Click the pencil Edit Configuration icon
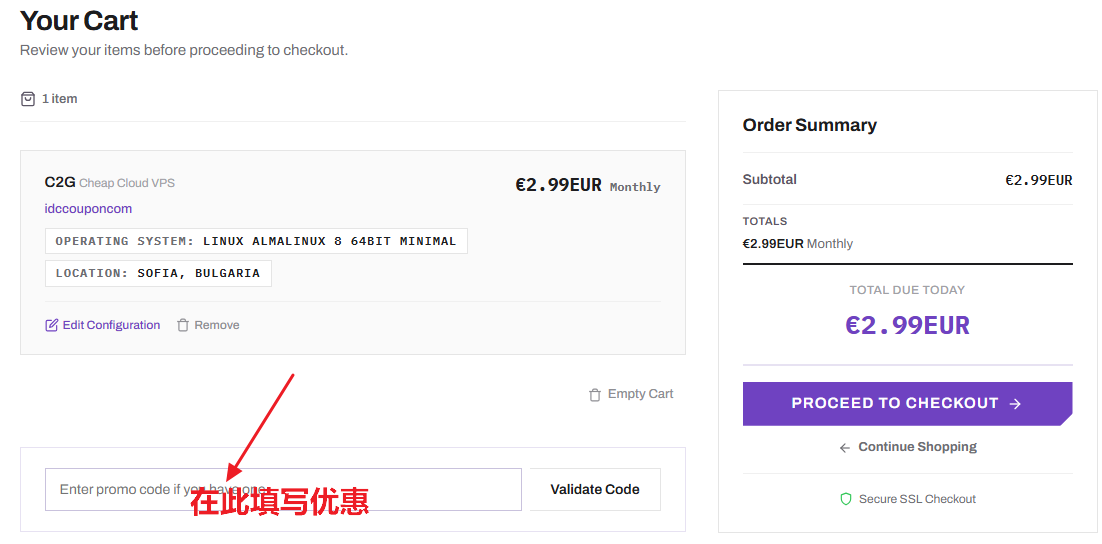Image resolution: width=1102 pixels, height=544 pixels. [x=51, y=325]
